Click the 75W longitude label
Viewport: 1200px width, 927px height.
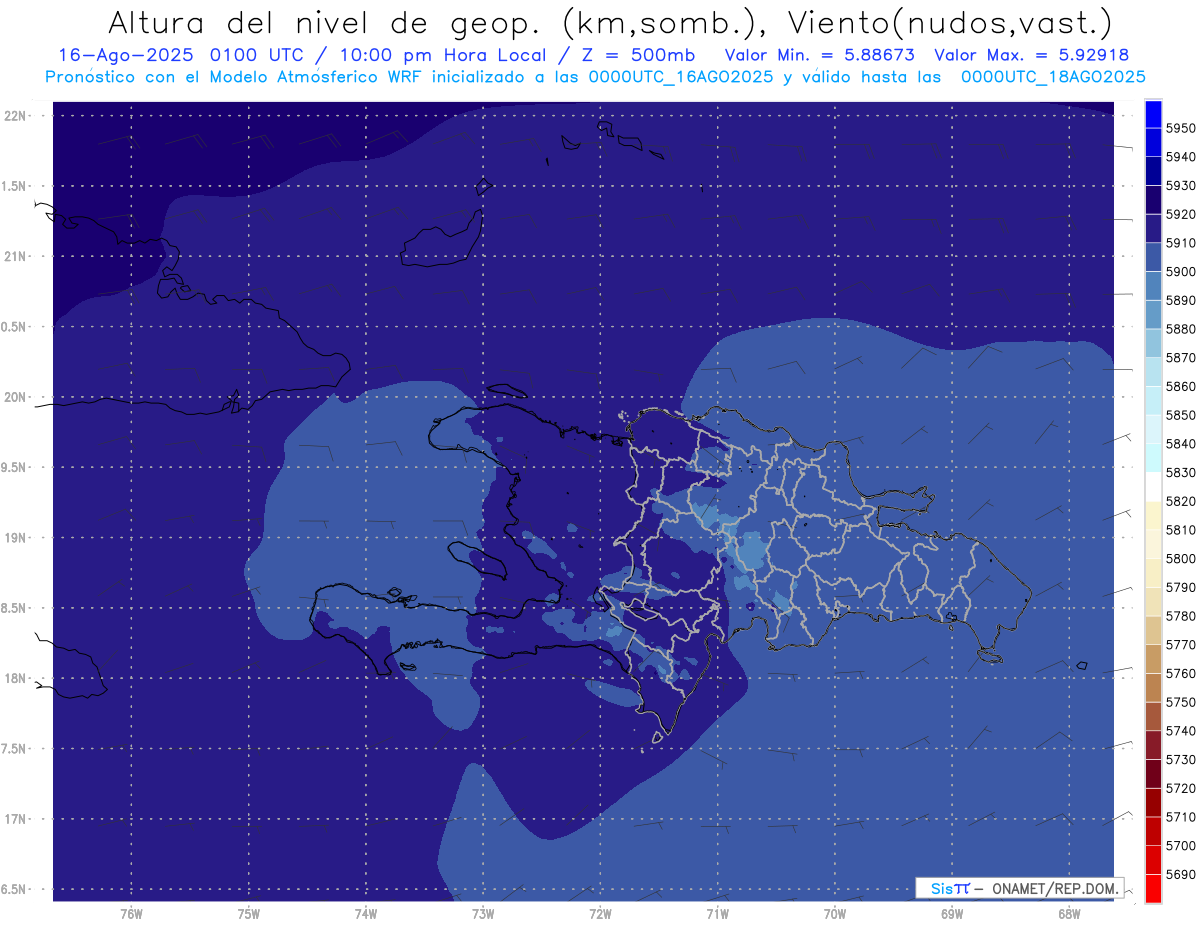248,914
